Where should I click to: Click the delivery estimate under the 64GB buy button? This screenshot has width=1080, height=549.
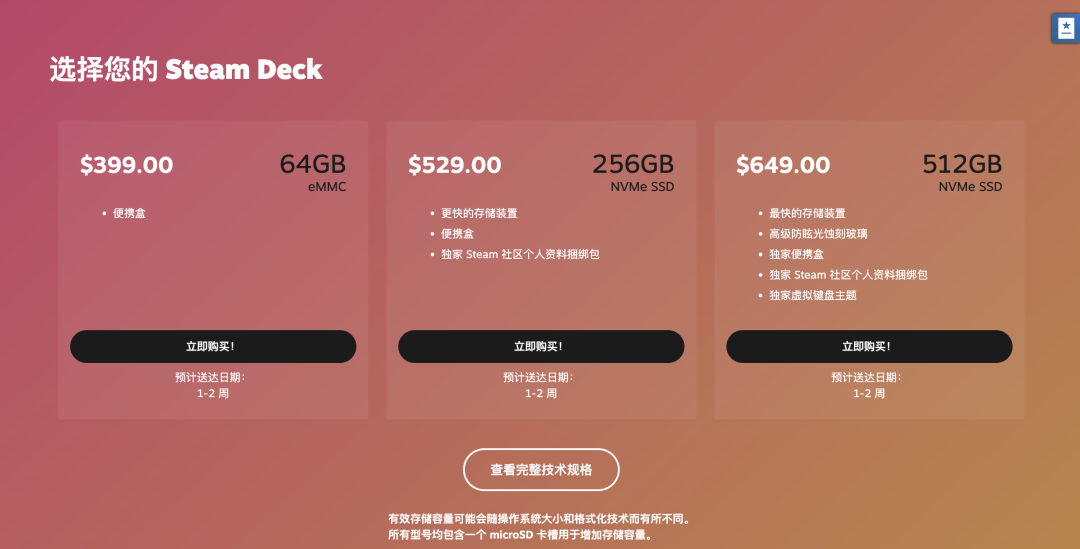pos(211,385)
